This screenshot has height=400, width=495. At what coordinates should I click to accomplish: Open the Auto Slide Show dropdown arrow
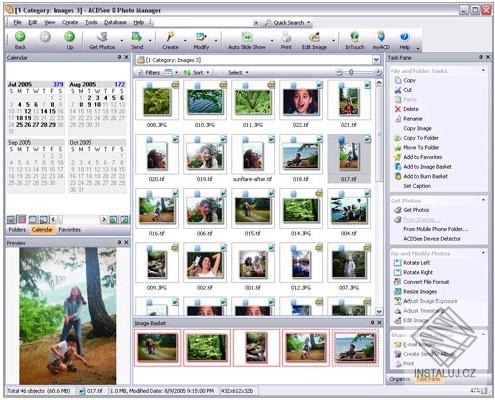tap(272, 41)
